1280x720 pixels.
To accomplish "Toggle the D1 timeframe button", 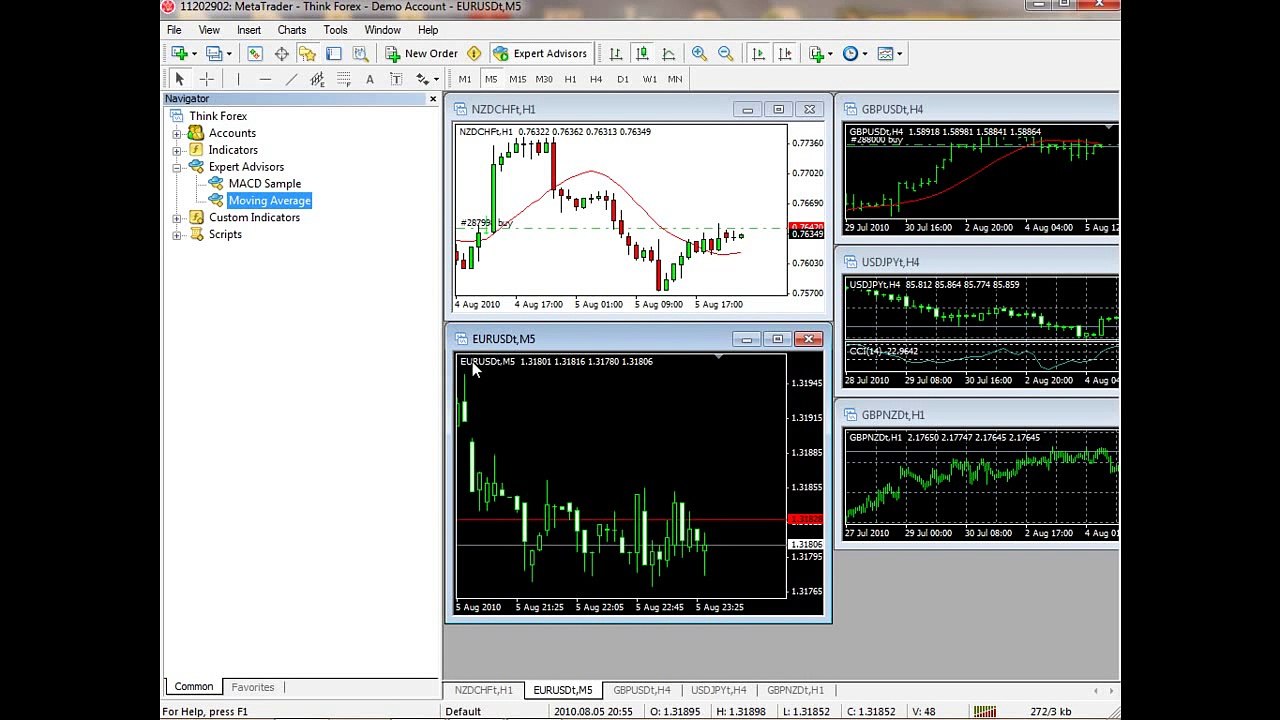I will pyautogui.click(x=623, y=79).
